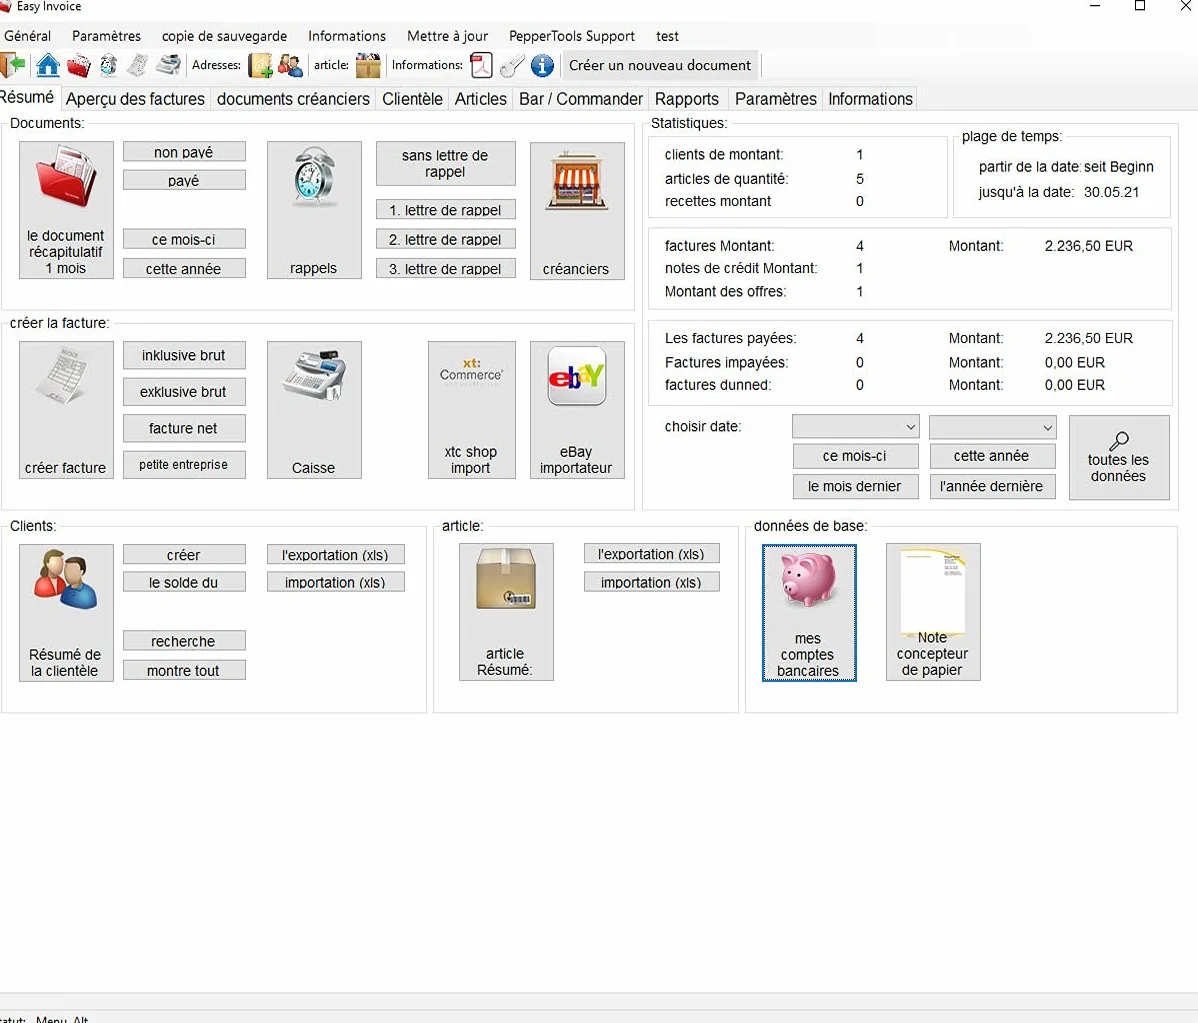Viewport: 1198px width, 1023px height.
Task: Click the add address book icon
Action: [x=261, y=66]
